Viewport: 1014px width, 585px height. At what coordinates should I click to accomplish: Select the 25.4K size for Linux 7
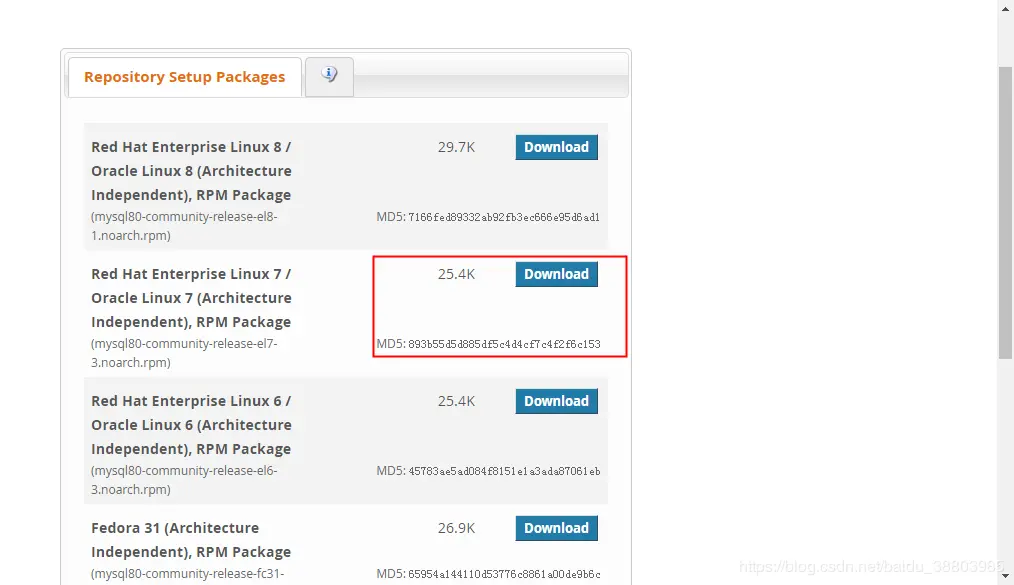[x=457, y=274]
